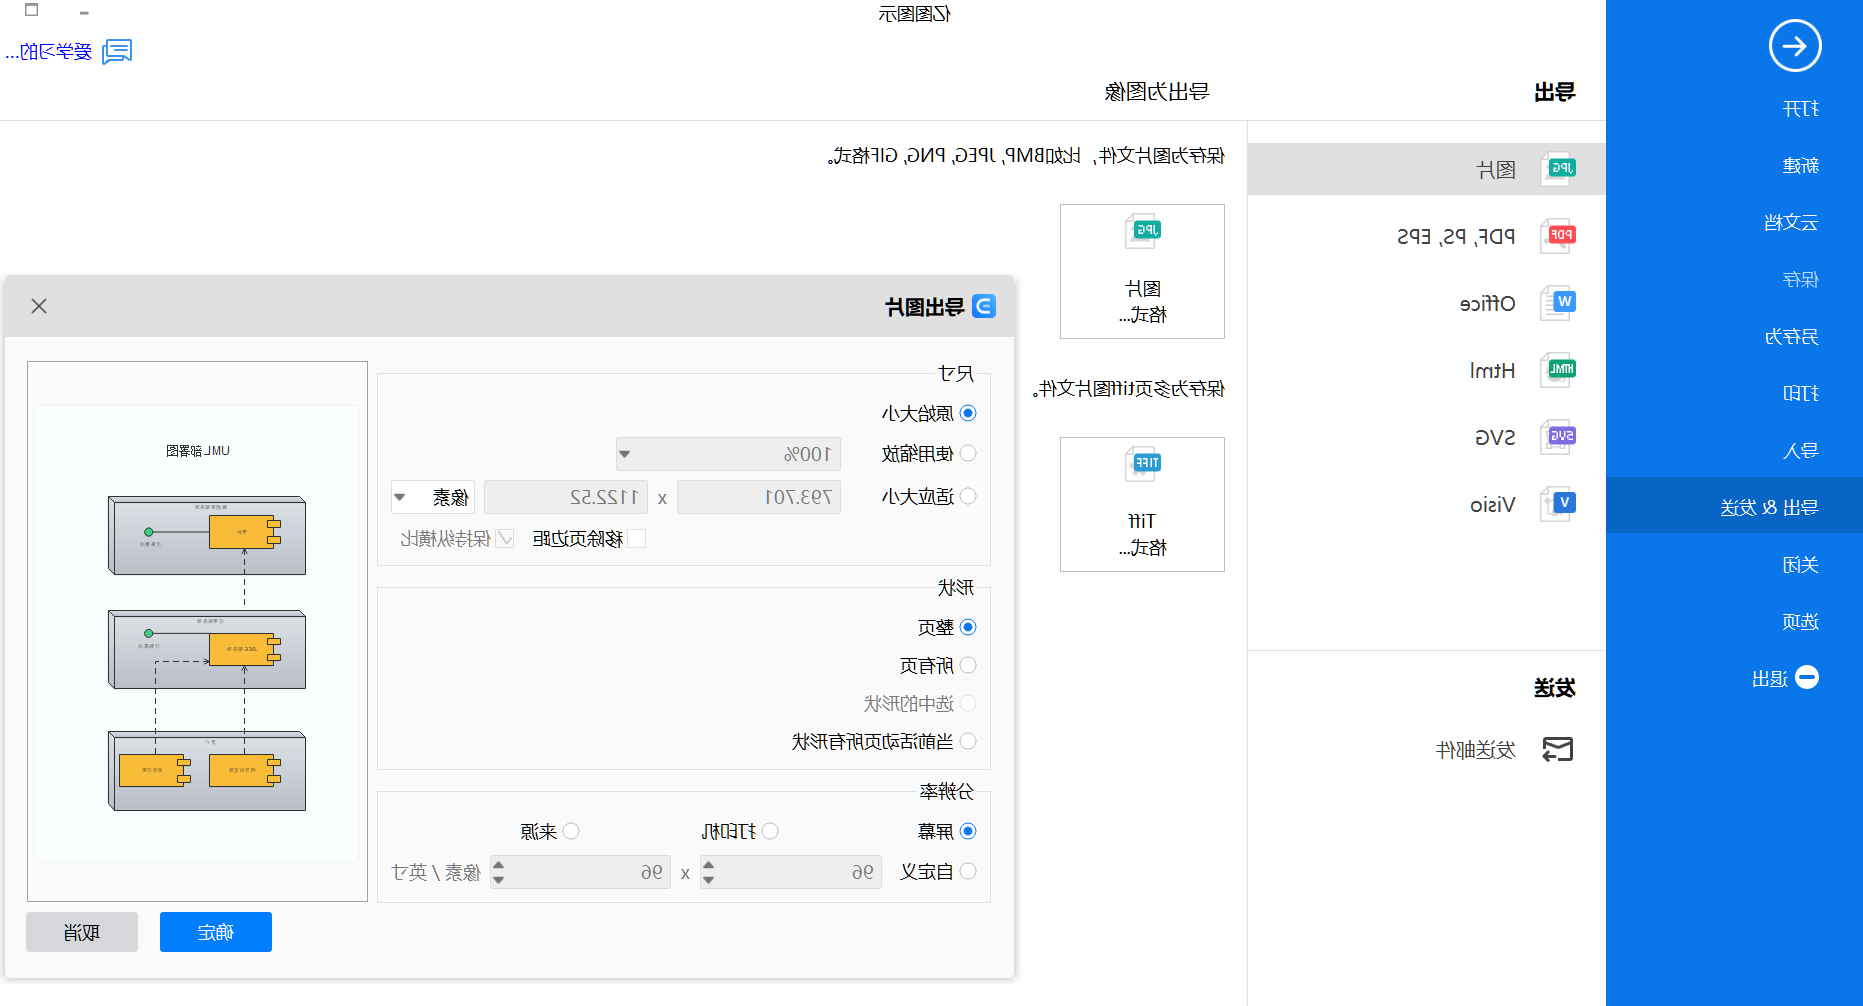The image size is (1863, 1006).
Task: Select 所有页 radio button
Action: [968, 665]
